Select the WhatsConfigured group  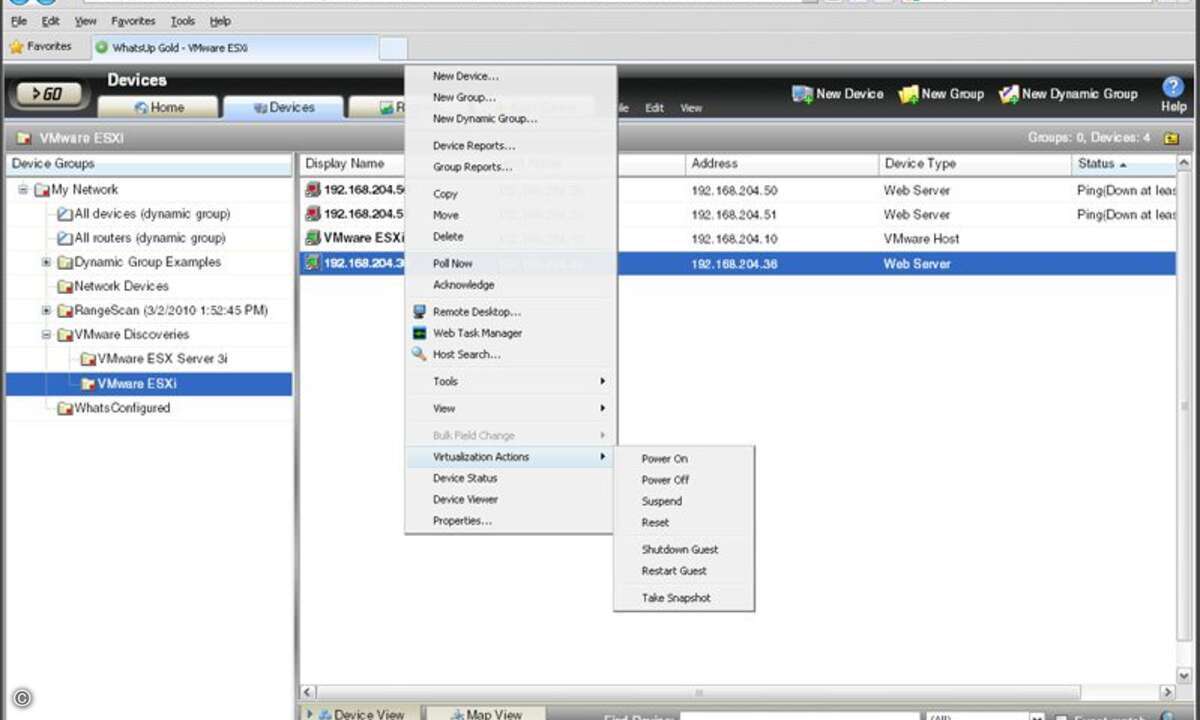click(x=122, y=408)
